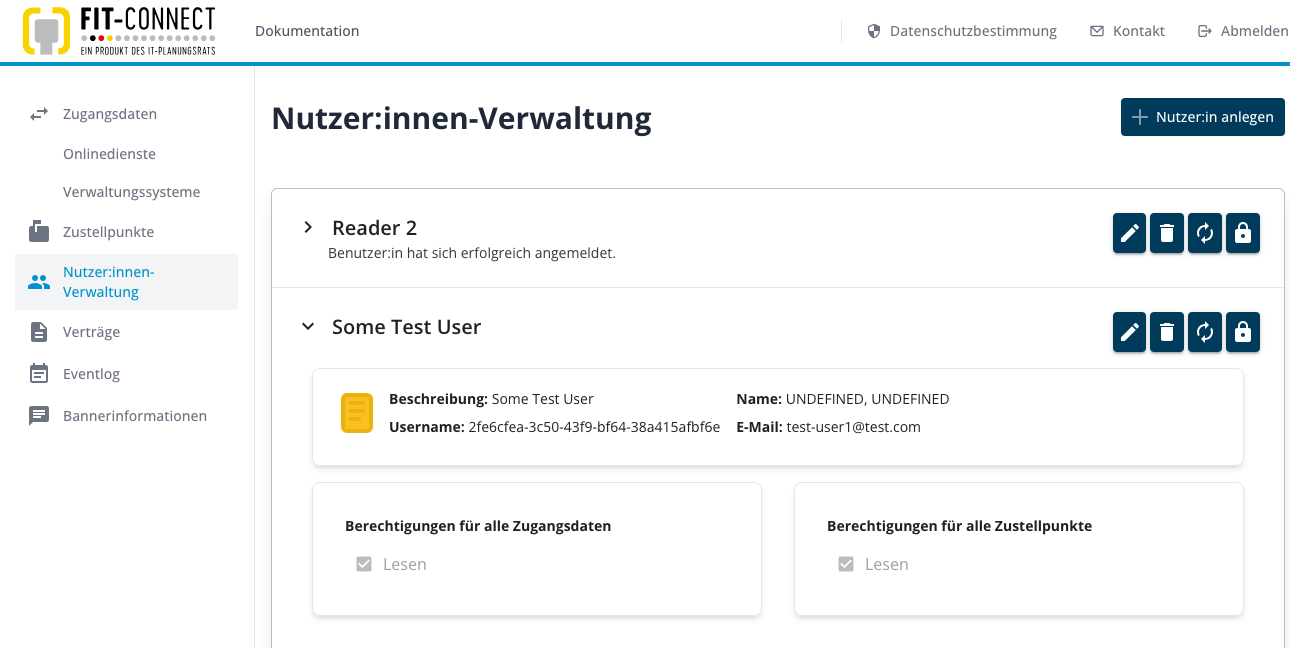
Task: Open Datenschutzbestimmung link
Action: click(973, 31)
